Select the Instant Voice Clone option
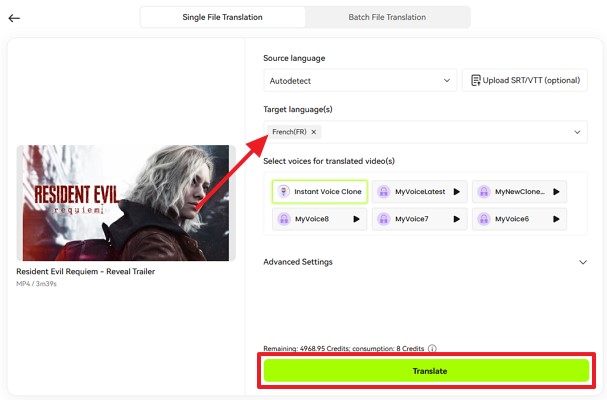The image size is (607, 400). point(319,191)
